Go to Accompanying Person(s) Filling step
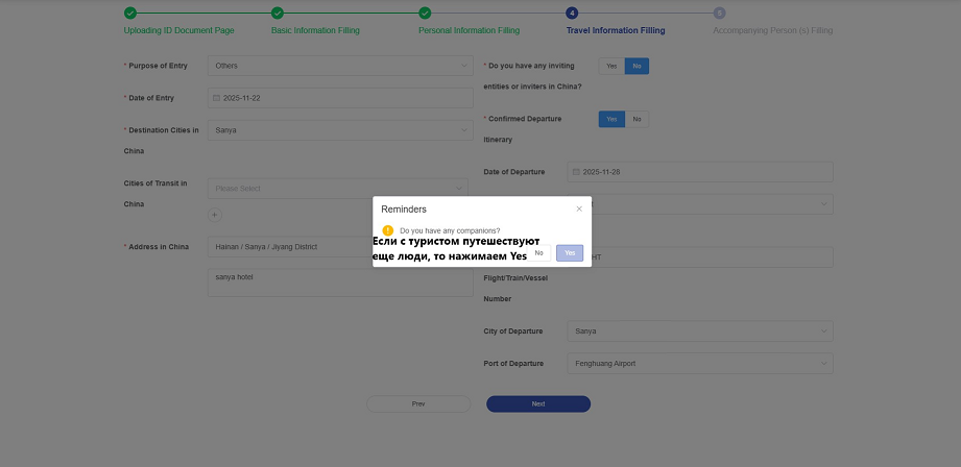961x467 pixels. pyautogui.click(x=772, y=30)
